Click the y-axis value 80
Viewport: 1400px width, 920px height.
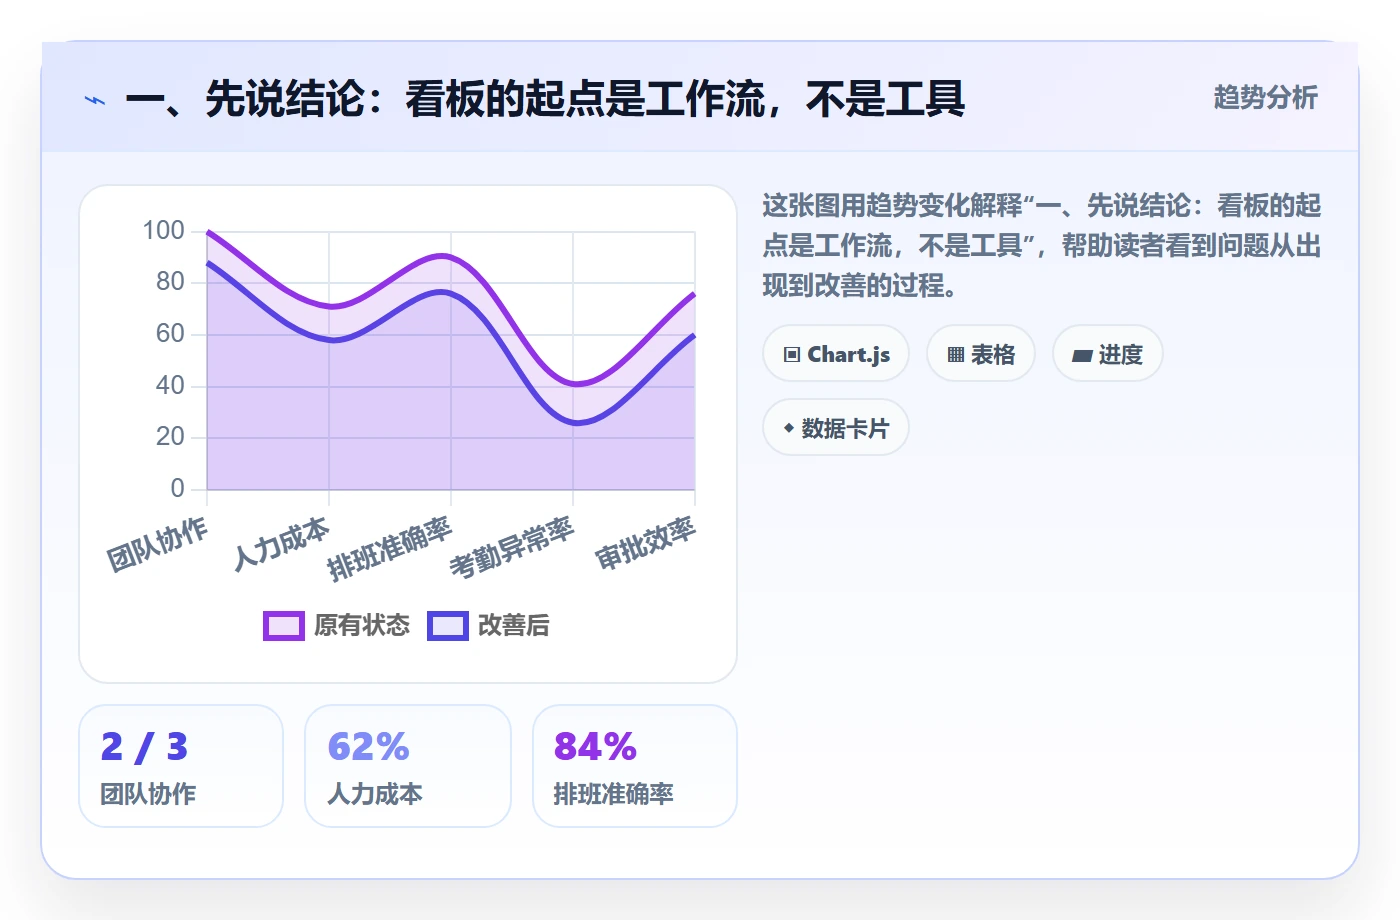(171, 282)
